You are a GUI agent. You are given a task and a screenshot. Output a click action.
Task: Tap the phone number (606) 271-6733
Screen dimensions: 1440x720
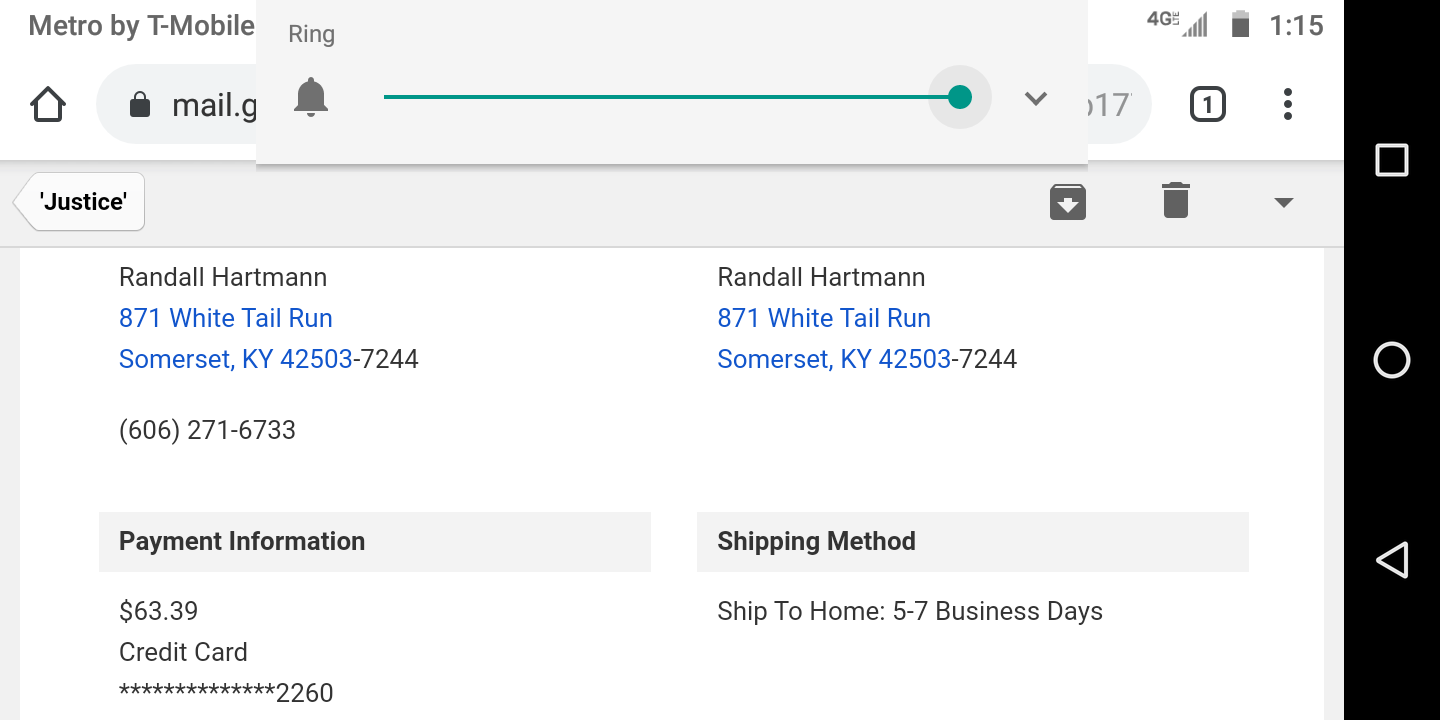207,430
